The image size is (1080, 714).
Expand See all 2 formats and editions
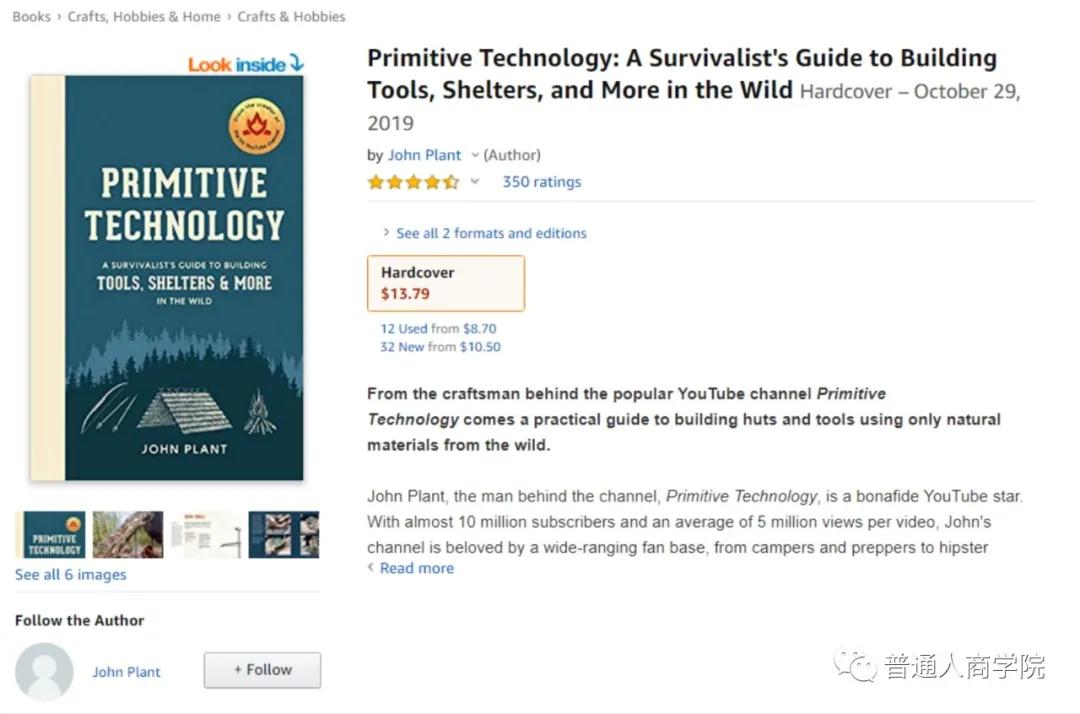(x=490, y=233)
